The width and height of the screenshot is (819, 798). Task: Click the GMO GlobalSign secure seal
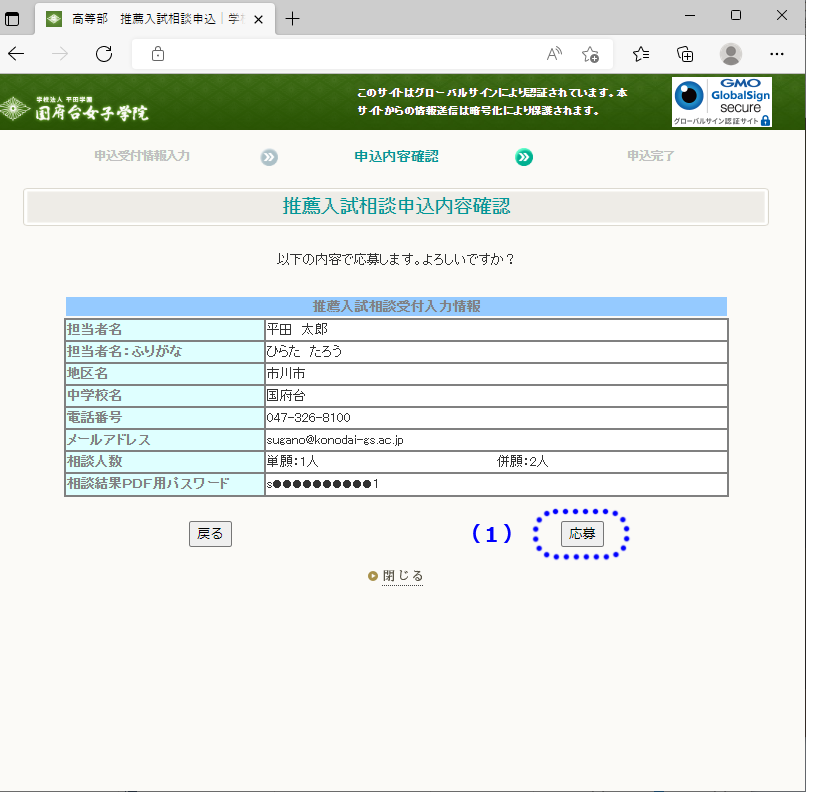[721, 102]
